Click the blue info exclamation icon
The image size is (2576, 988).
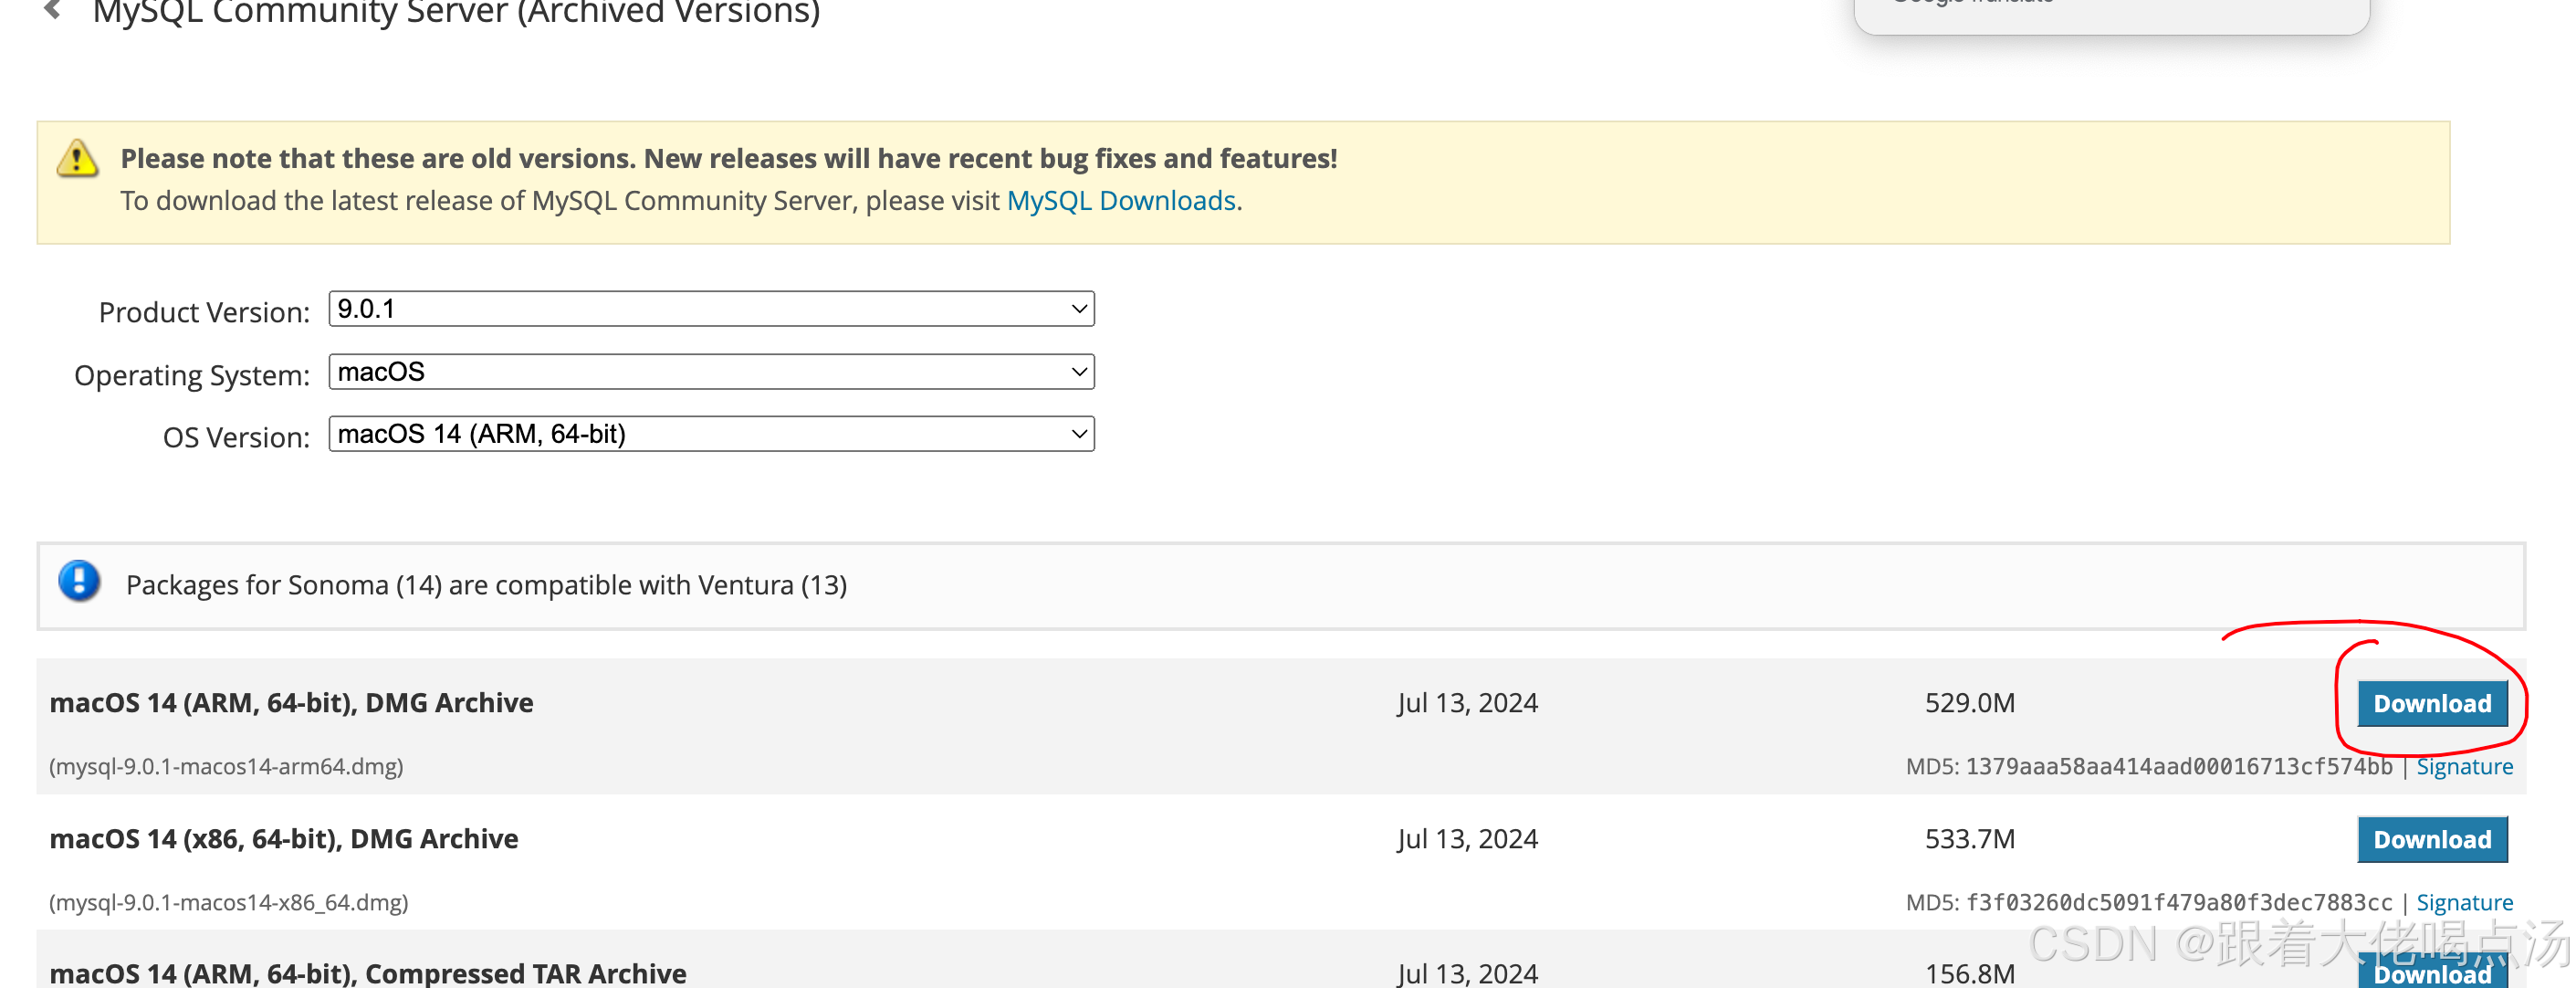(x=79, y=581)
